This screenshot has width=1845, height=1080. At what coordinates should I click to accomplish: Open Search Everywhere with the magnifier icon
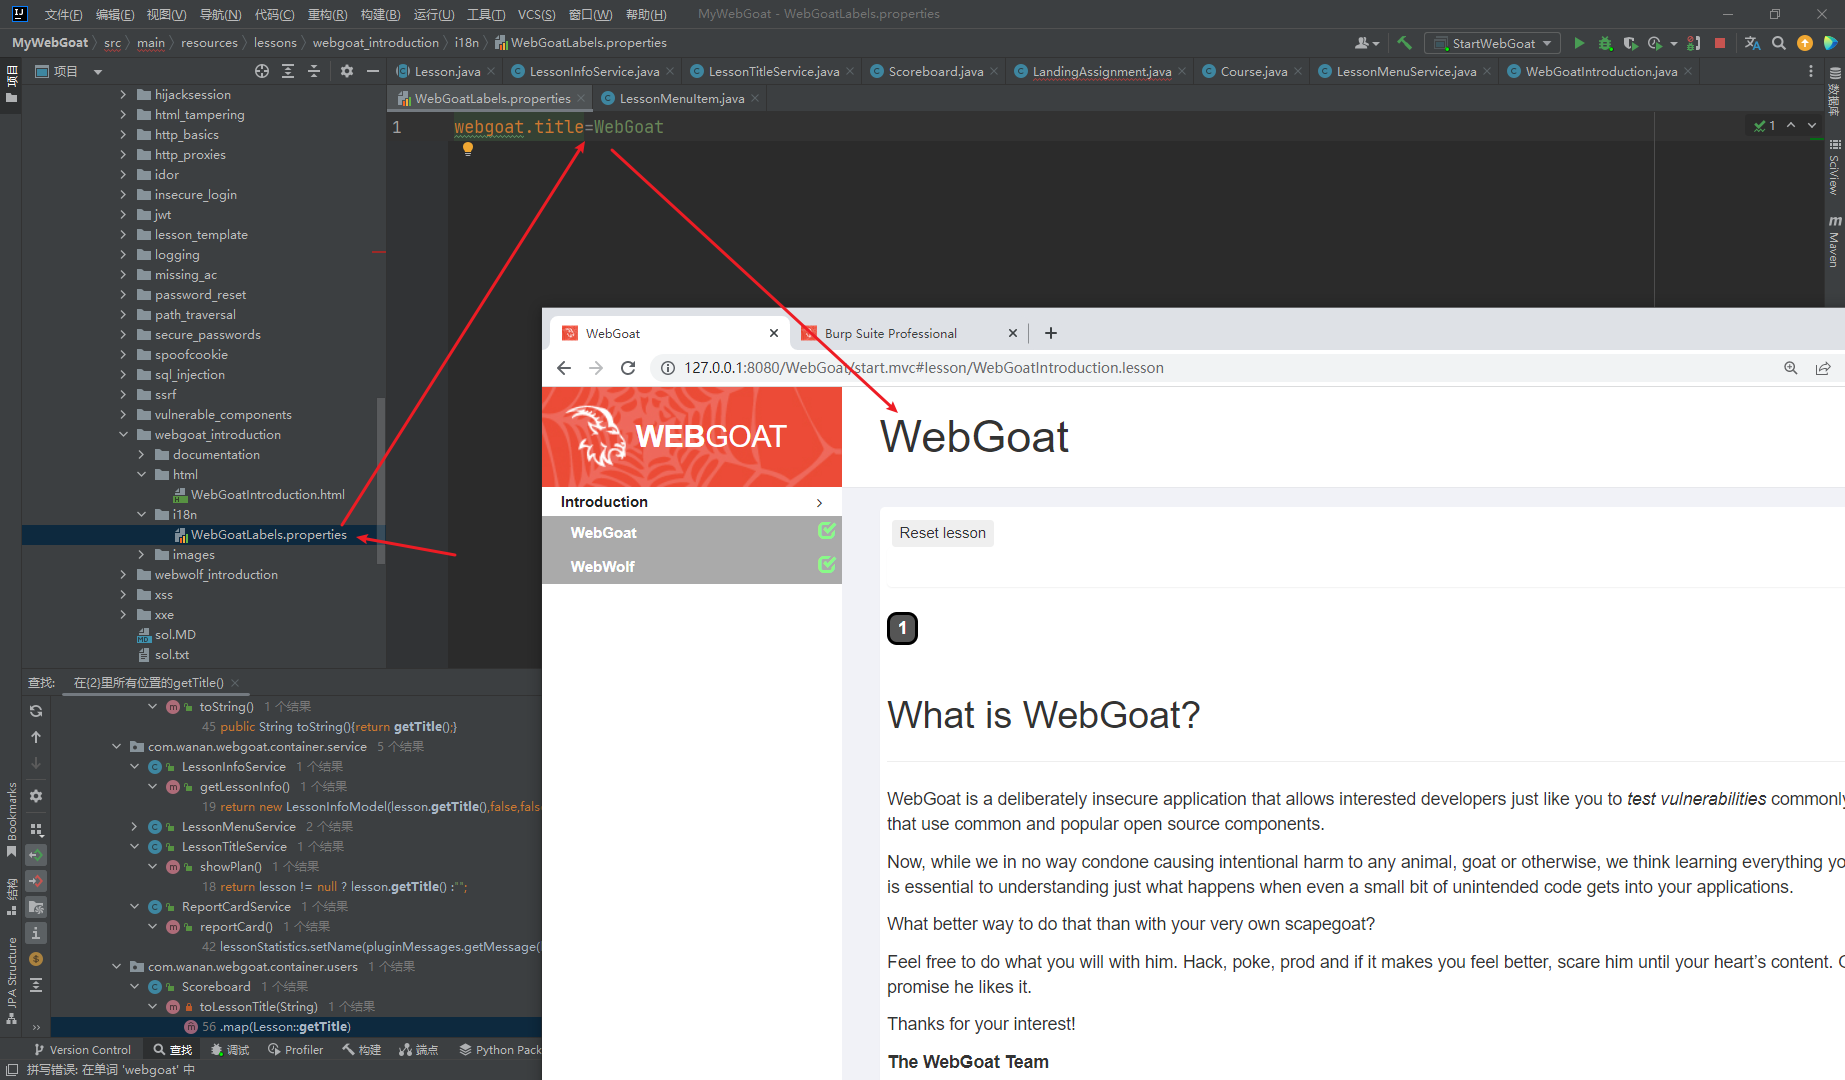(x=1779, y=43)
